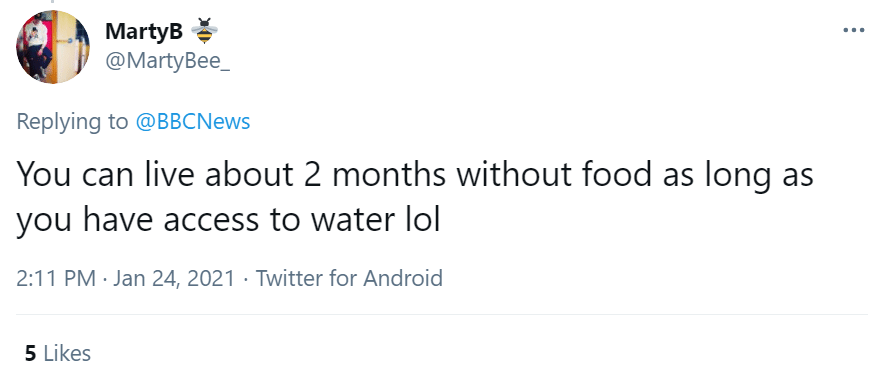The image size is (881, 378).
Task: Click the word 'Likes' under the tweet
Action: [x=67, y=353]
